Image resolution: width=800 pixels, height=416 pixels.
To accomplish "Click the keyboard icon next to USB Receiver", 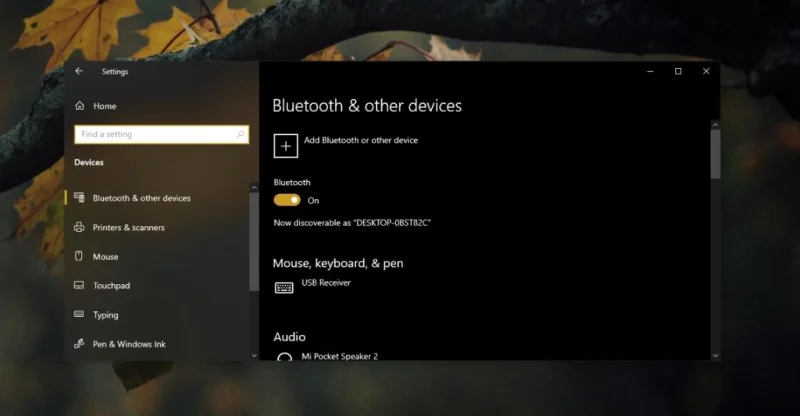I will coord(284,288).
